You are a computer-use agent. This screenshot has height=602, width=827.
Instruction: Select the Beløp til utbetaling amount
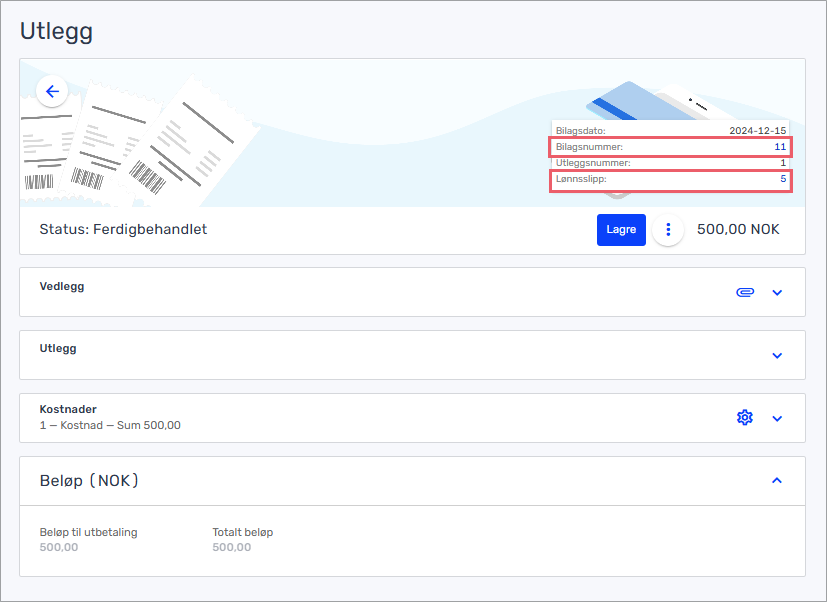point(59,547)
